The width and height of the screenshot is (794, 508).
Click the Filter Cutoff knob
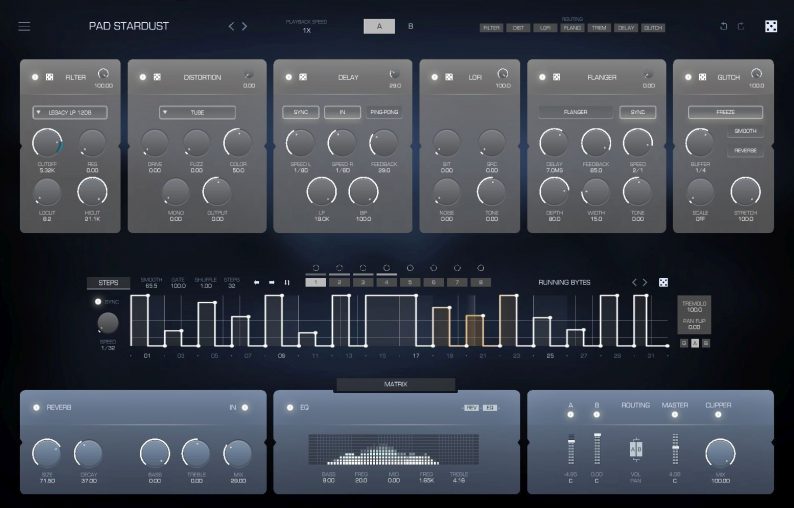[x=47, y=143]
